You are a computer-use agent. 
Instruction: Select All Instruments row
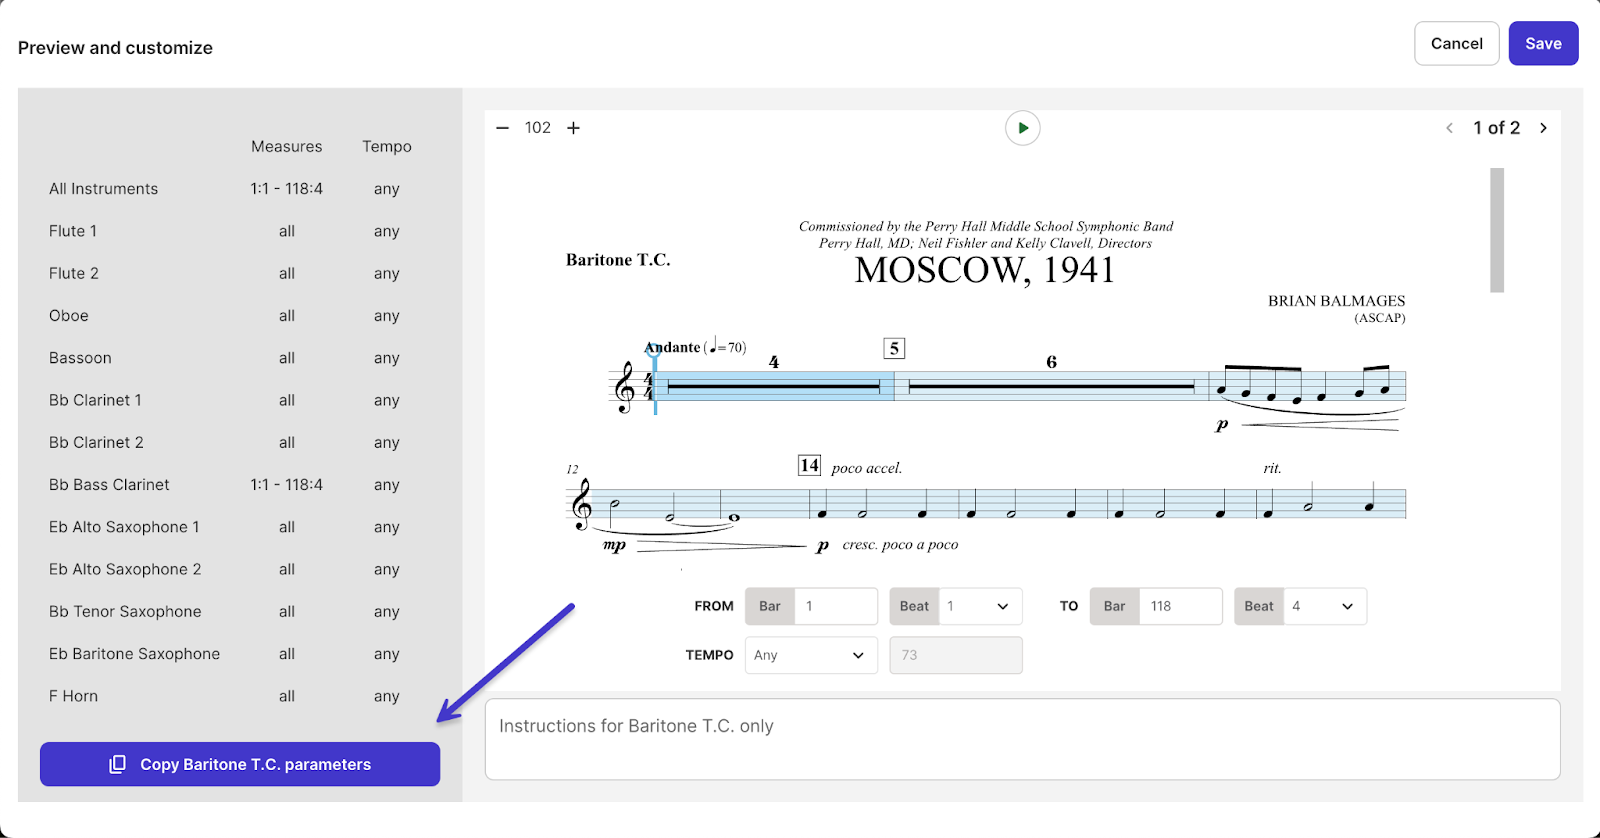pyautogui.click(x=240, y=189)
